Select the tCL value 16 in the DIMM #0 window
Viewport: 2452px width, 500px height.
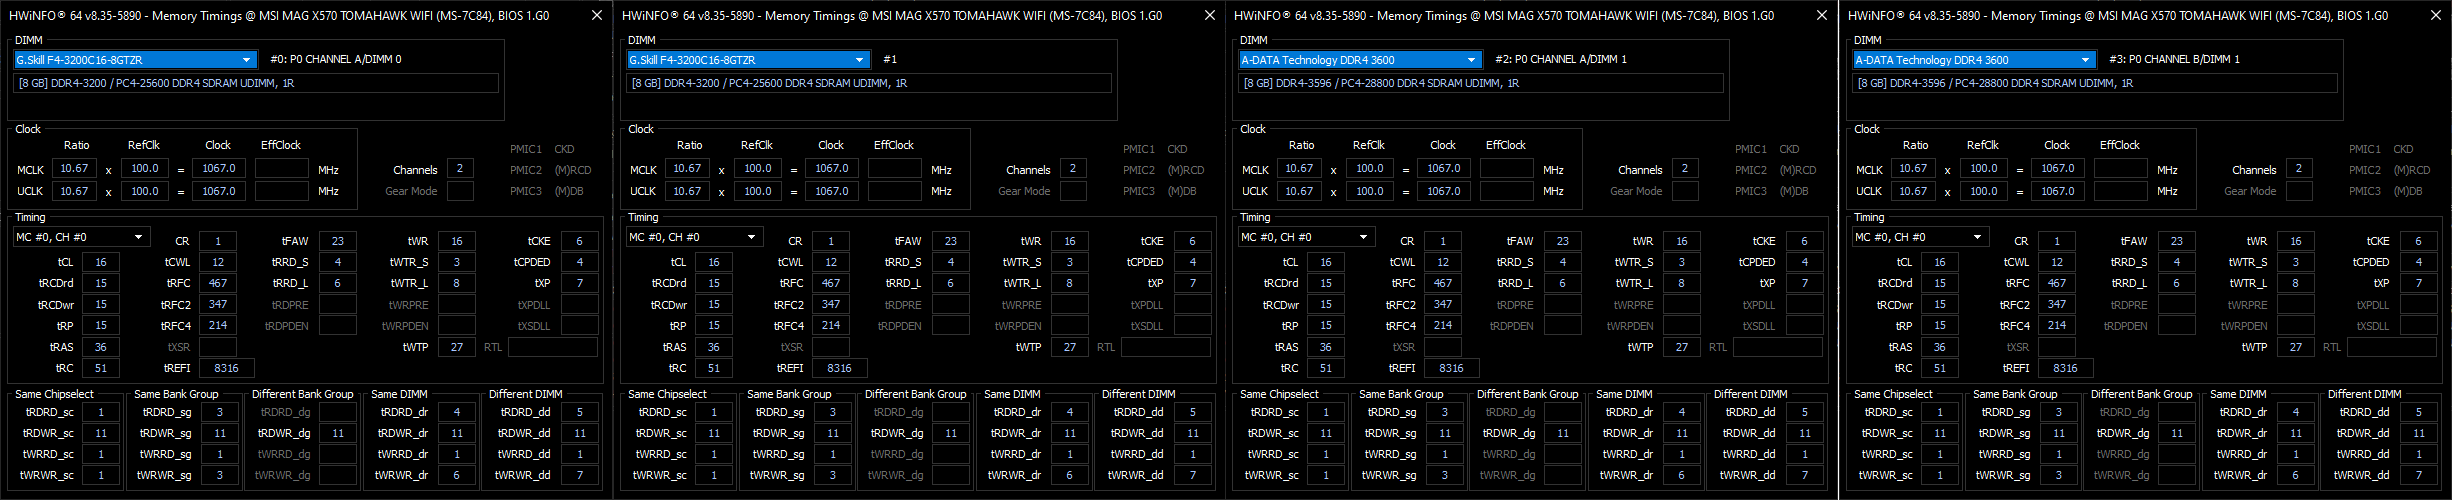[x=101, y=262]
